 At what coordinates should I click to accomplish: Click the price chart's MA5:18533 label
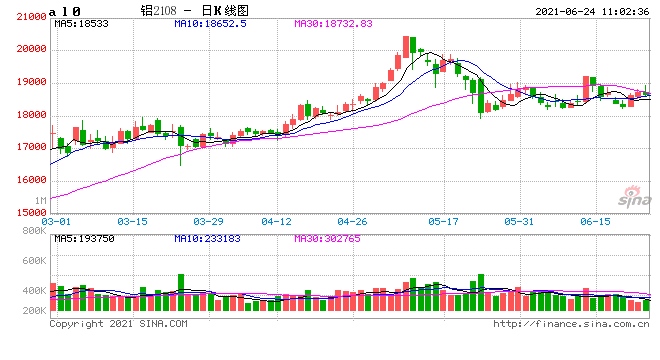(x=81, y=24)
